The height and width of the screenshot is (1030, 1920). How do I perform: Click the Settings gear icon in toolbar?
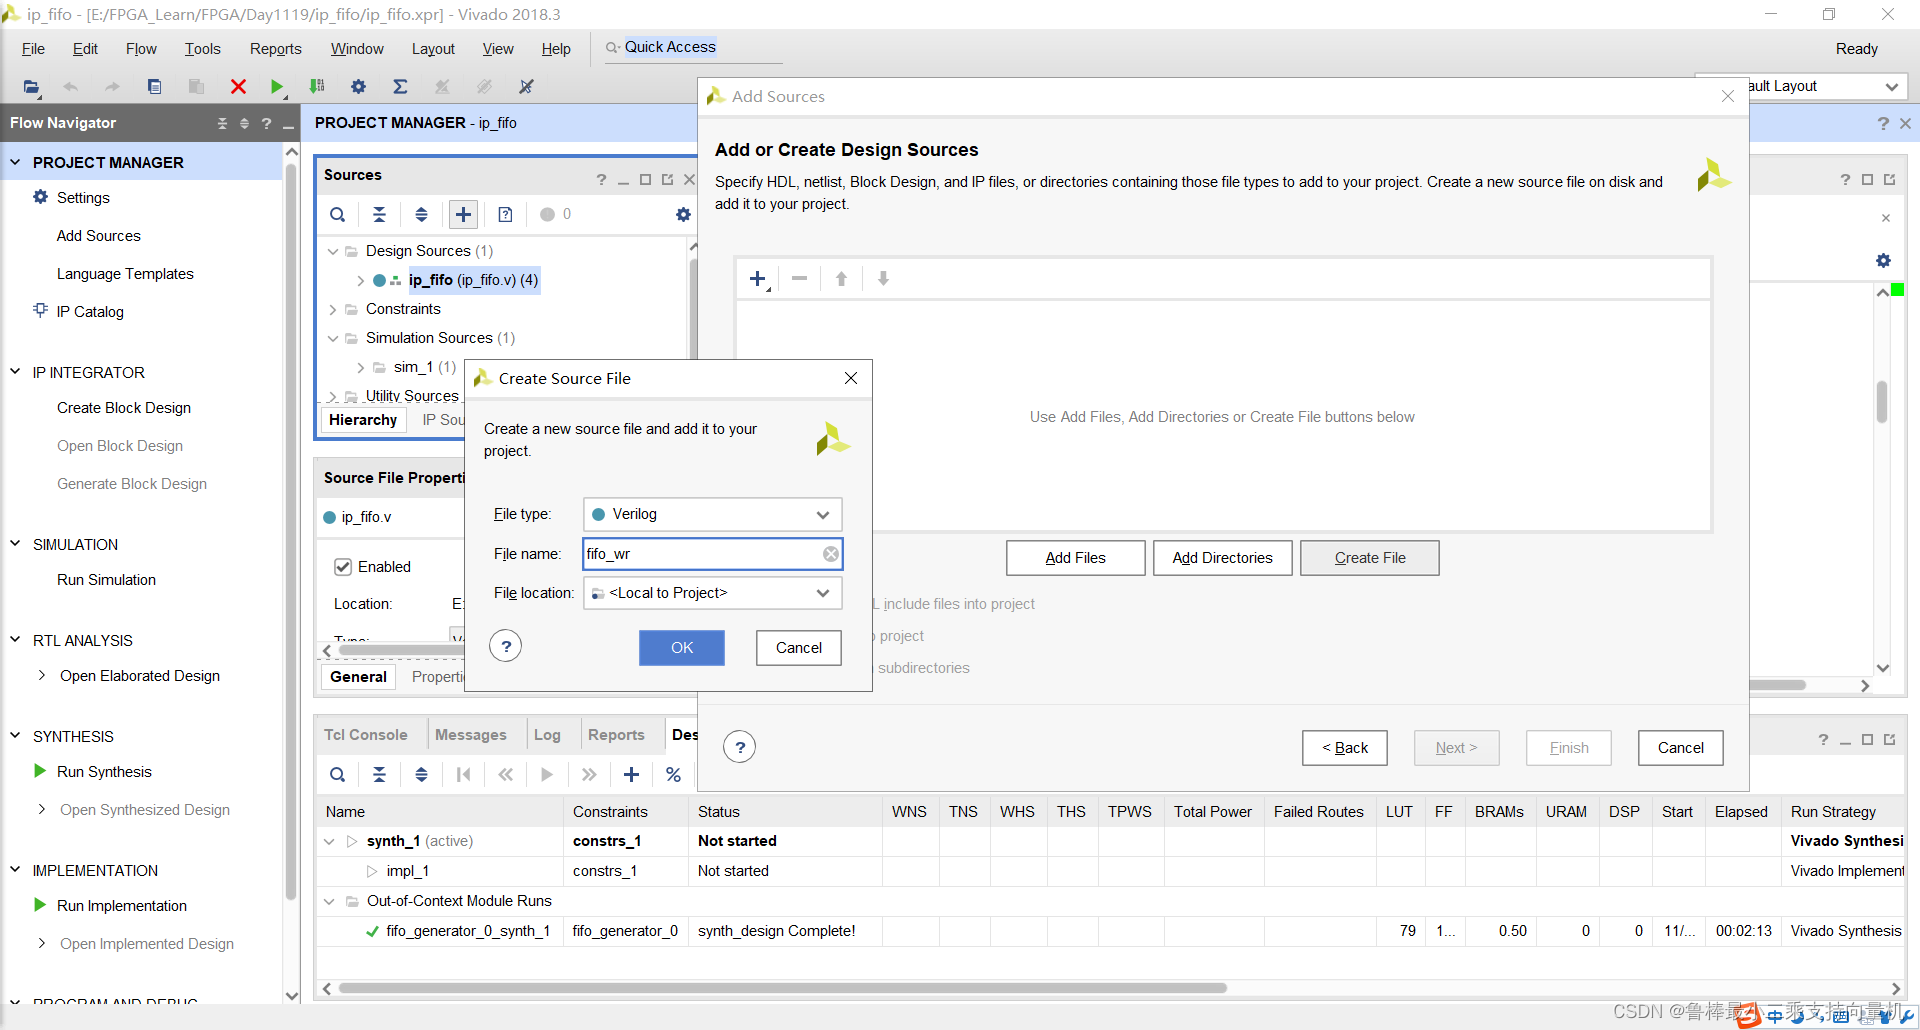coord(358,87)
